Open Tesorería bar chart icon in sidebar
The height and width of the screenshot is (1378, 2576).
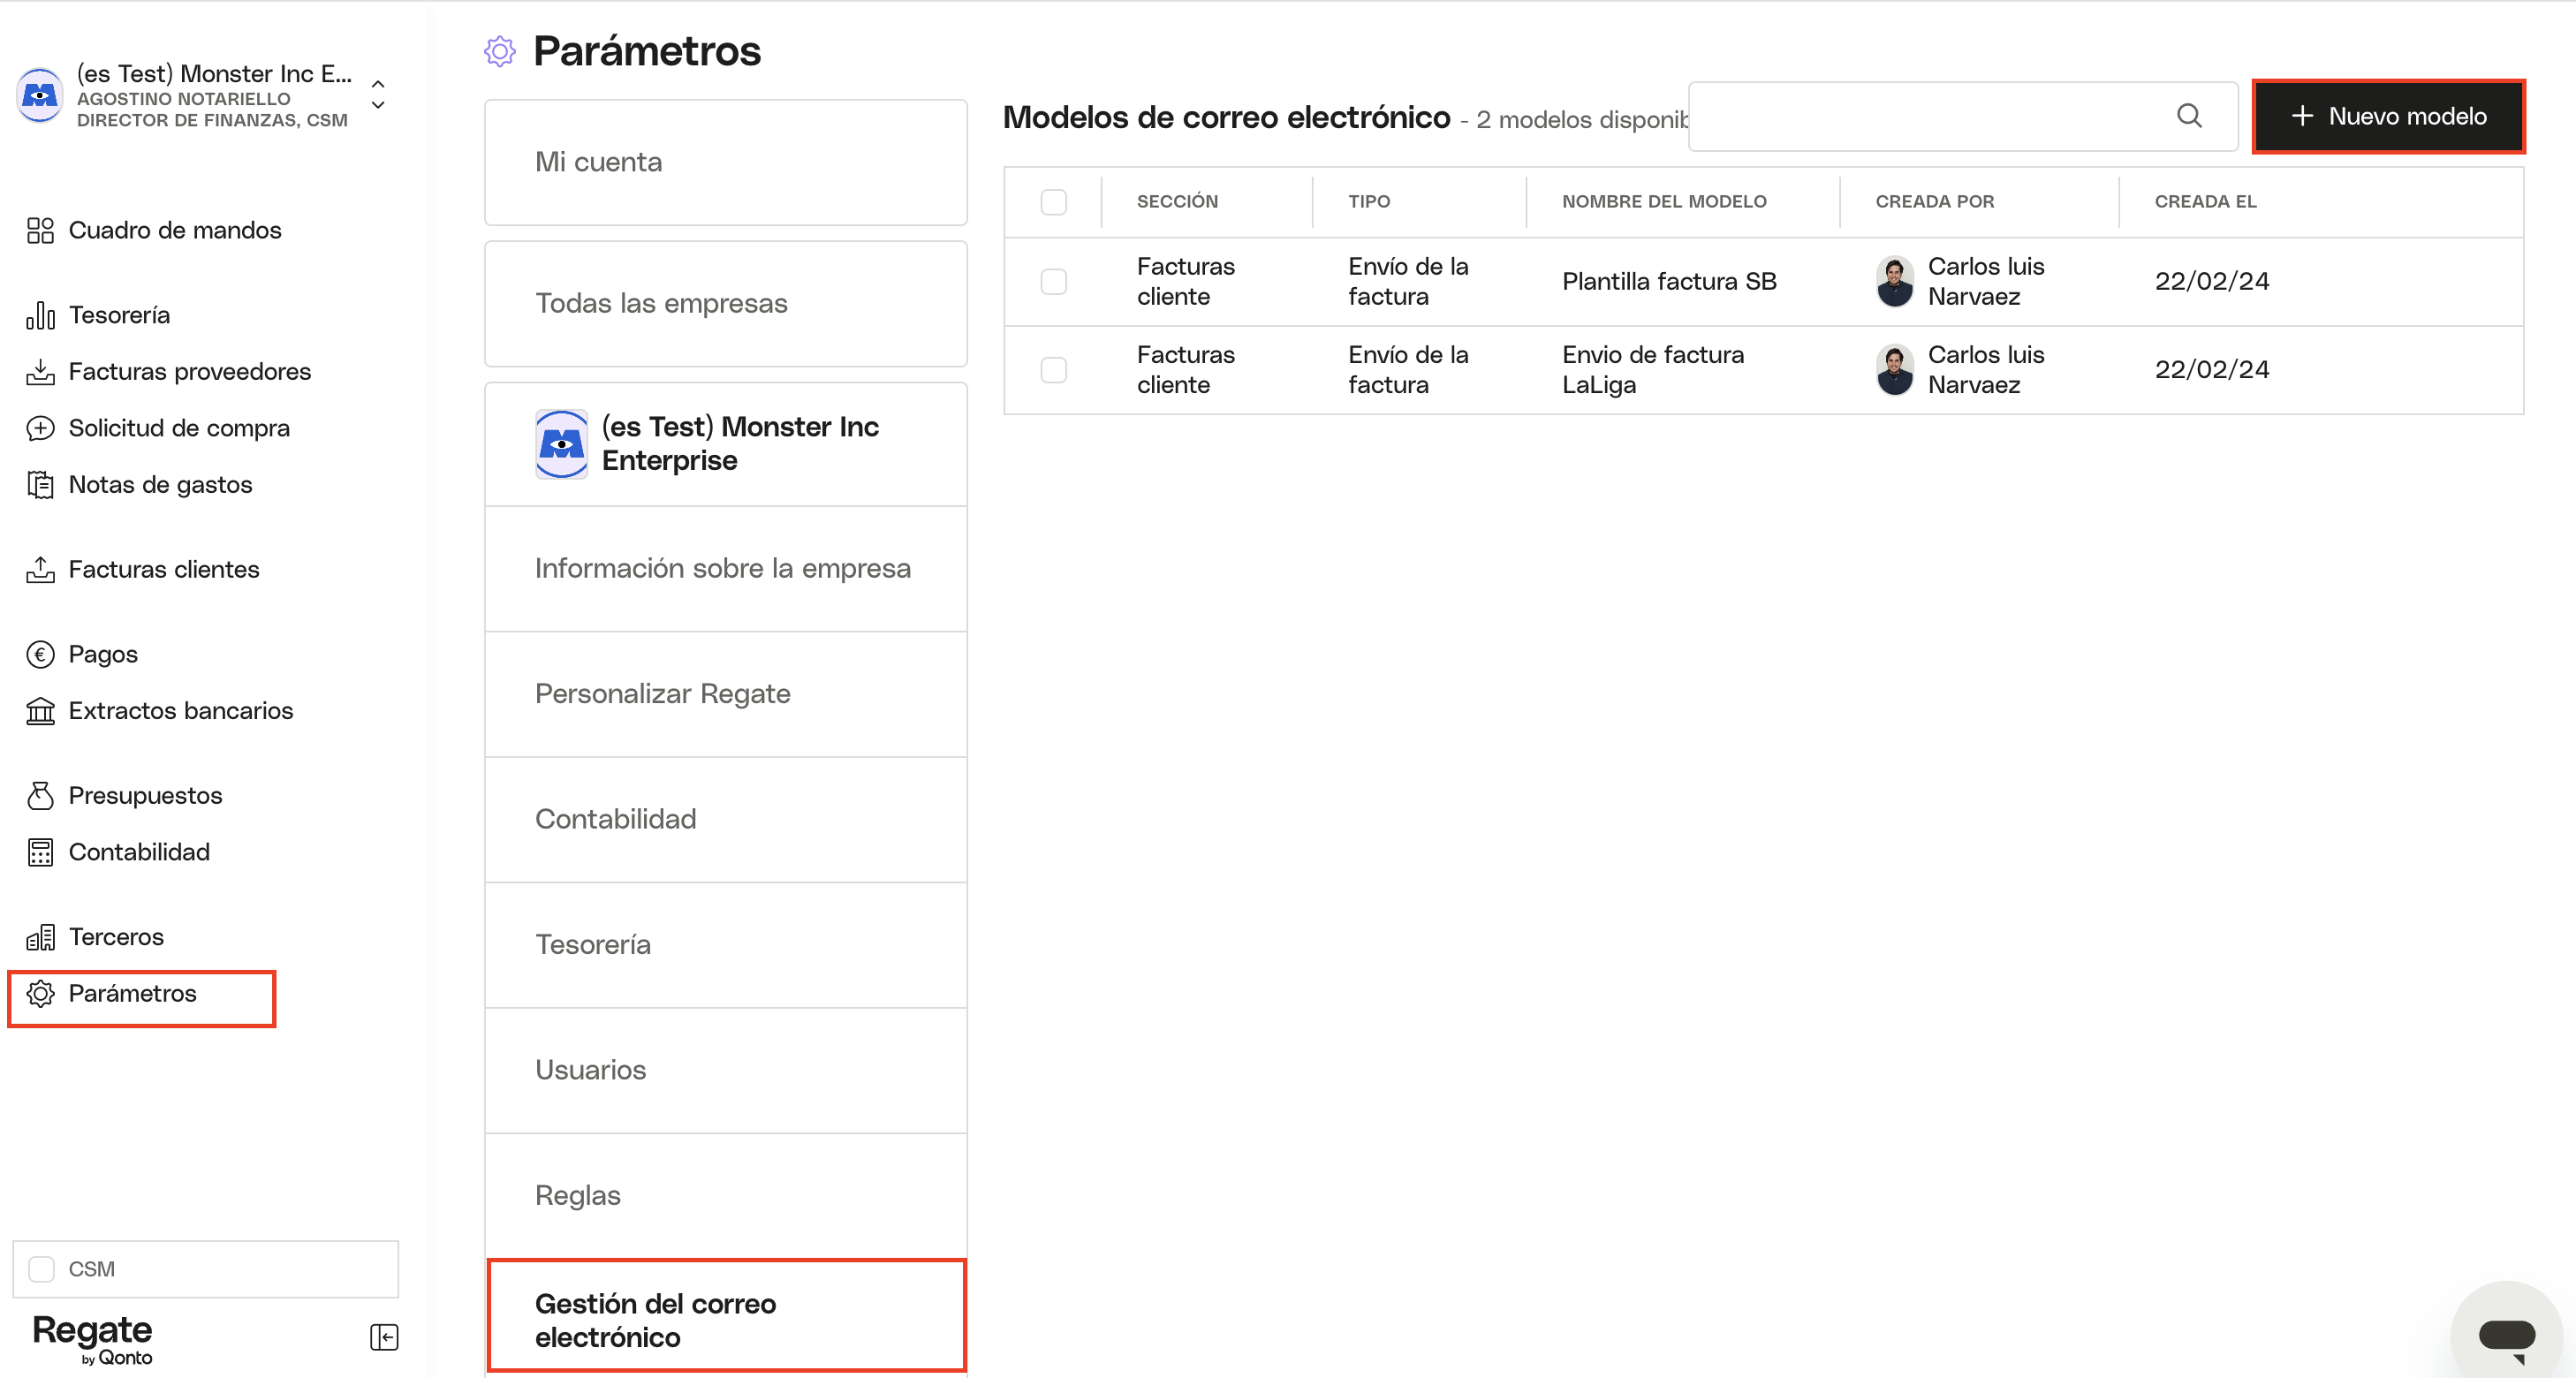pos(40,316)
